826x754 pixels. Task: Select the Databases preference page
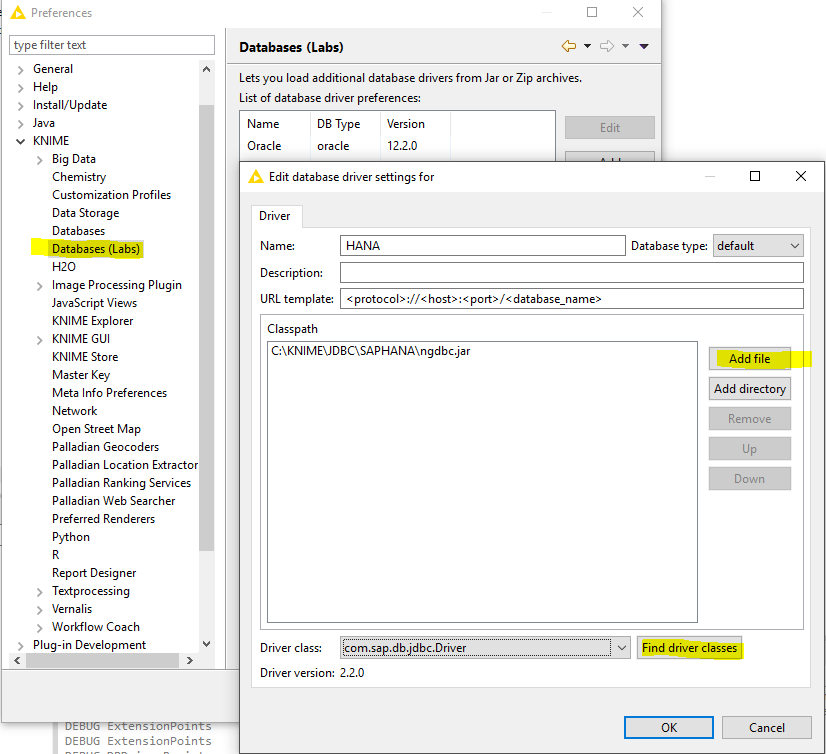(x=78, y=231)
